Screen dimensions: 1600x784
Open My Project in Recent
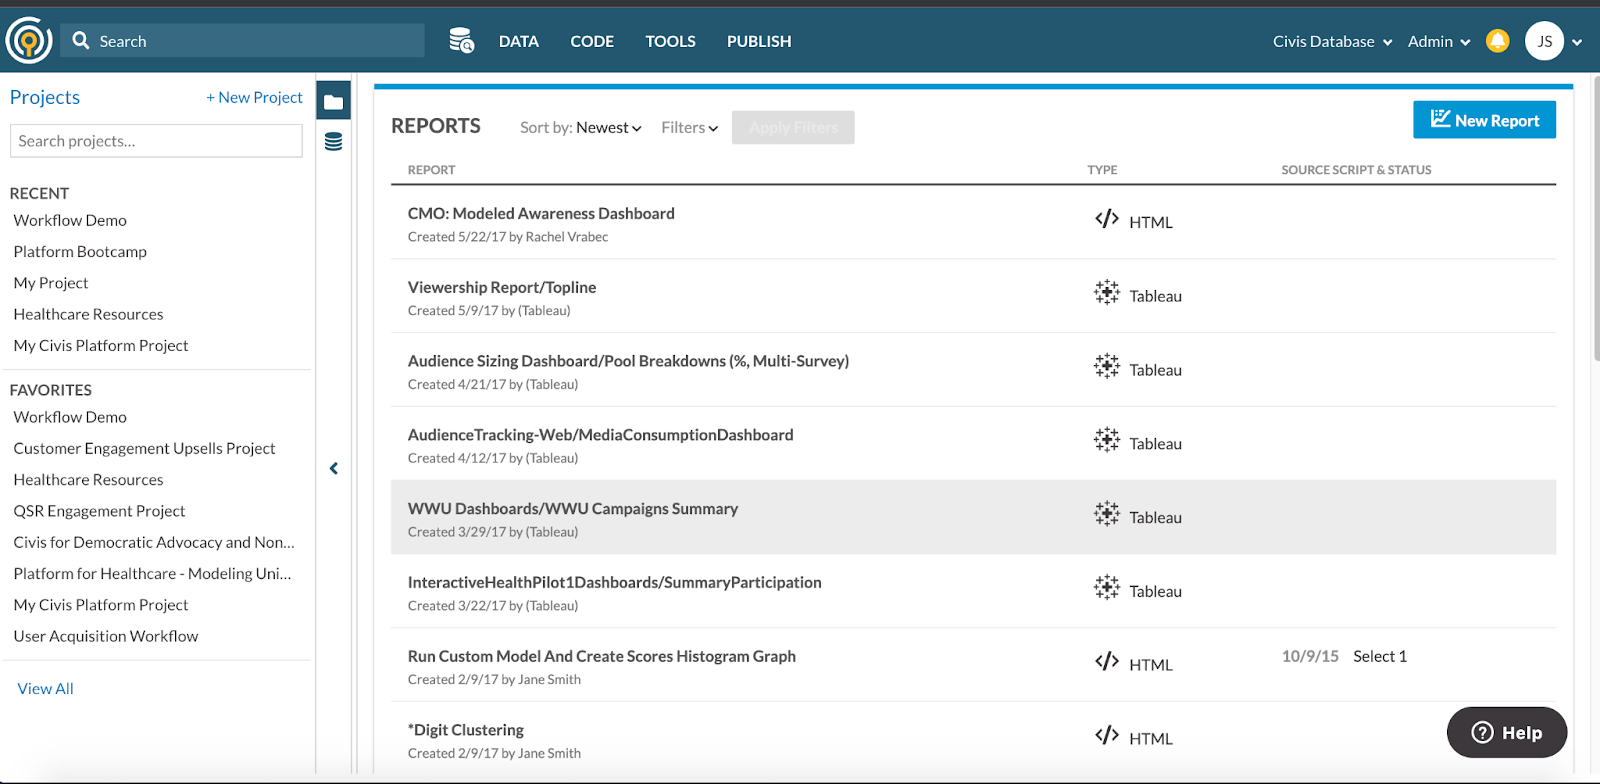[x=51, y=283]
